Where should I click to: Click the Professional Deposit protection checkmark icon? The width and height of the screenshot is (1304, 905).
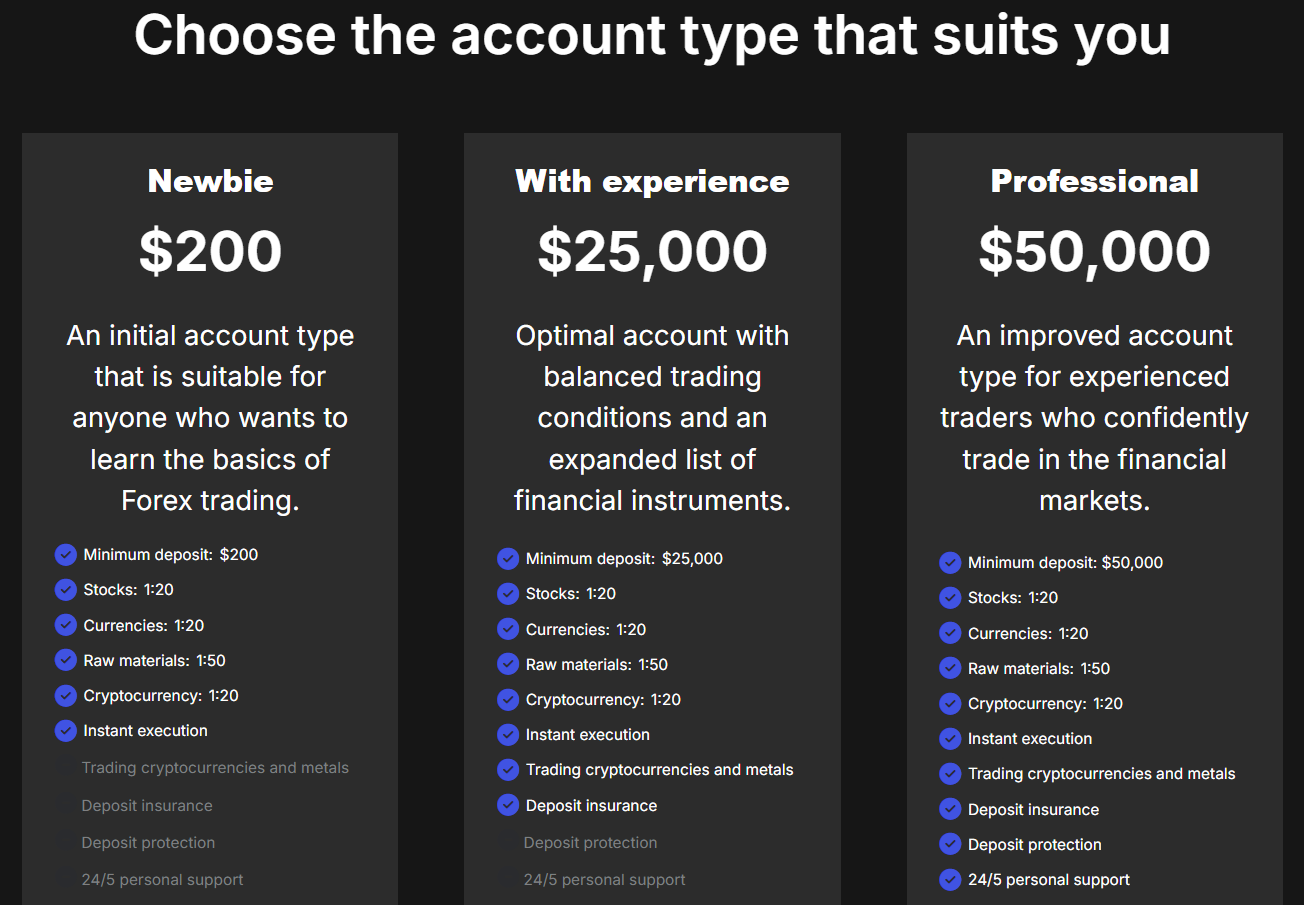[x=950, y=845]
